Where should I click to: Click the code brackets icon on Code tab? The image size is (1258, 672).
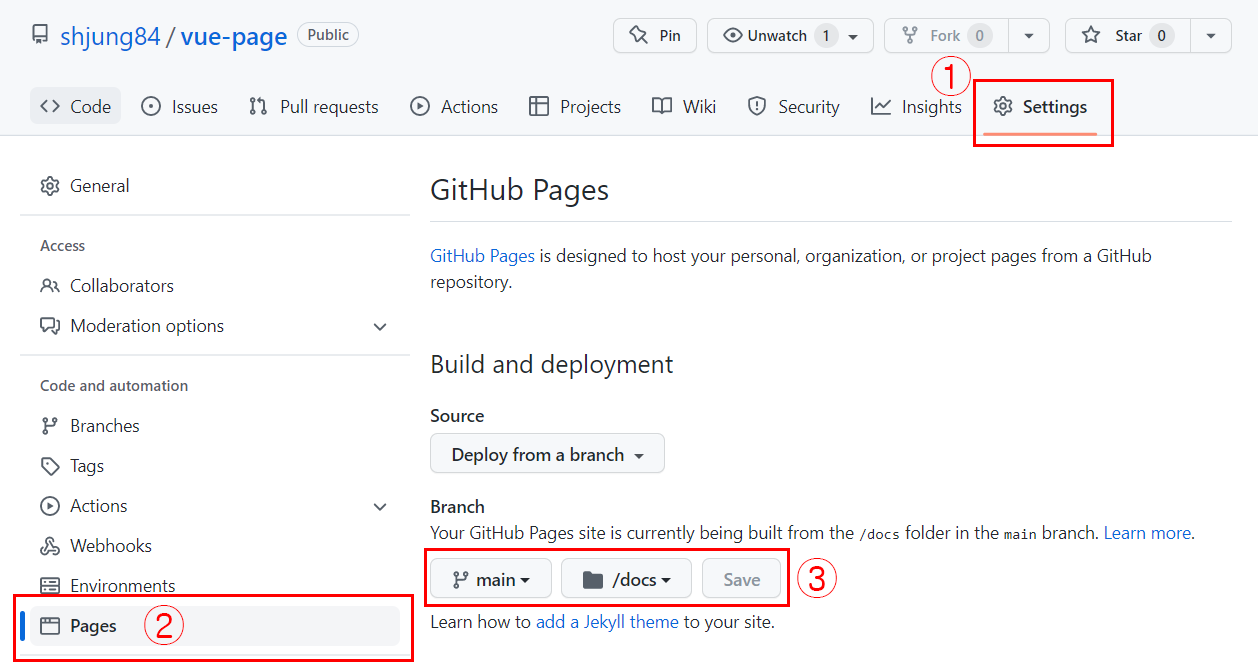(50, 106)
